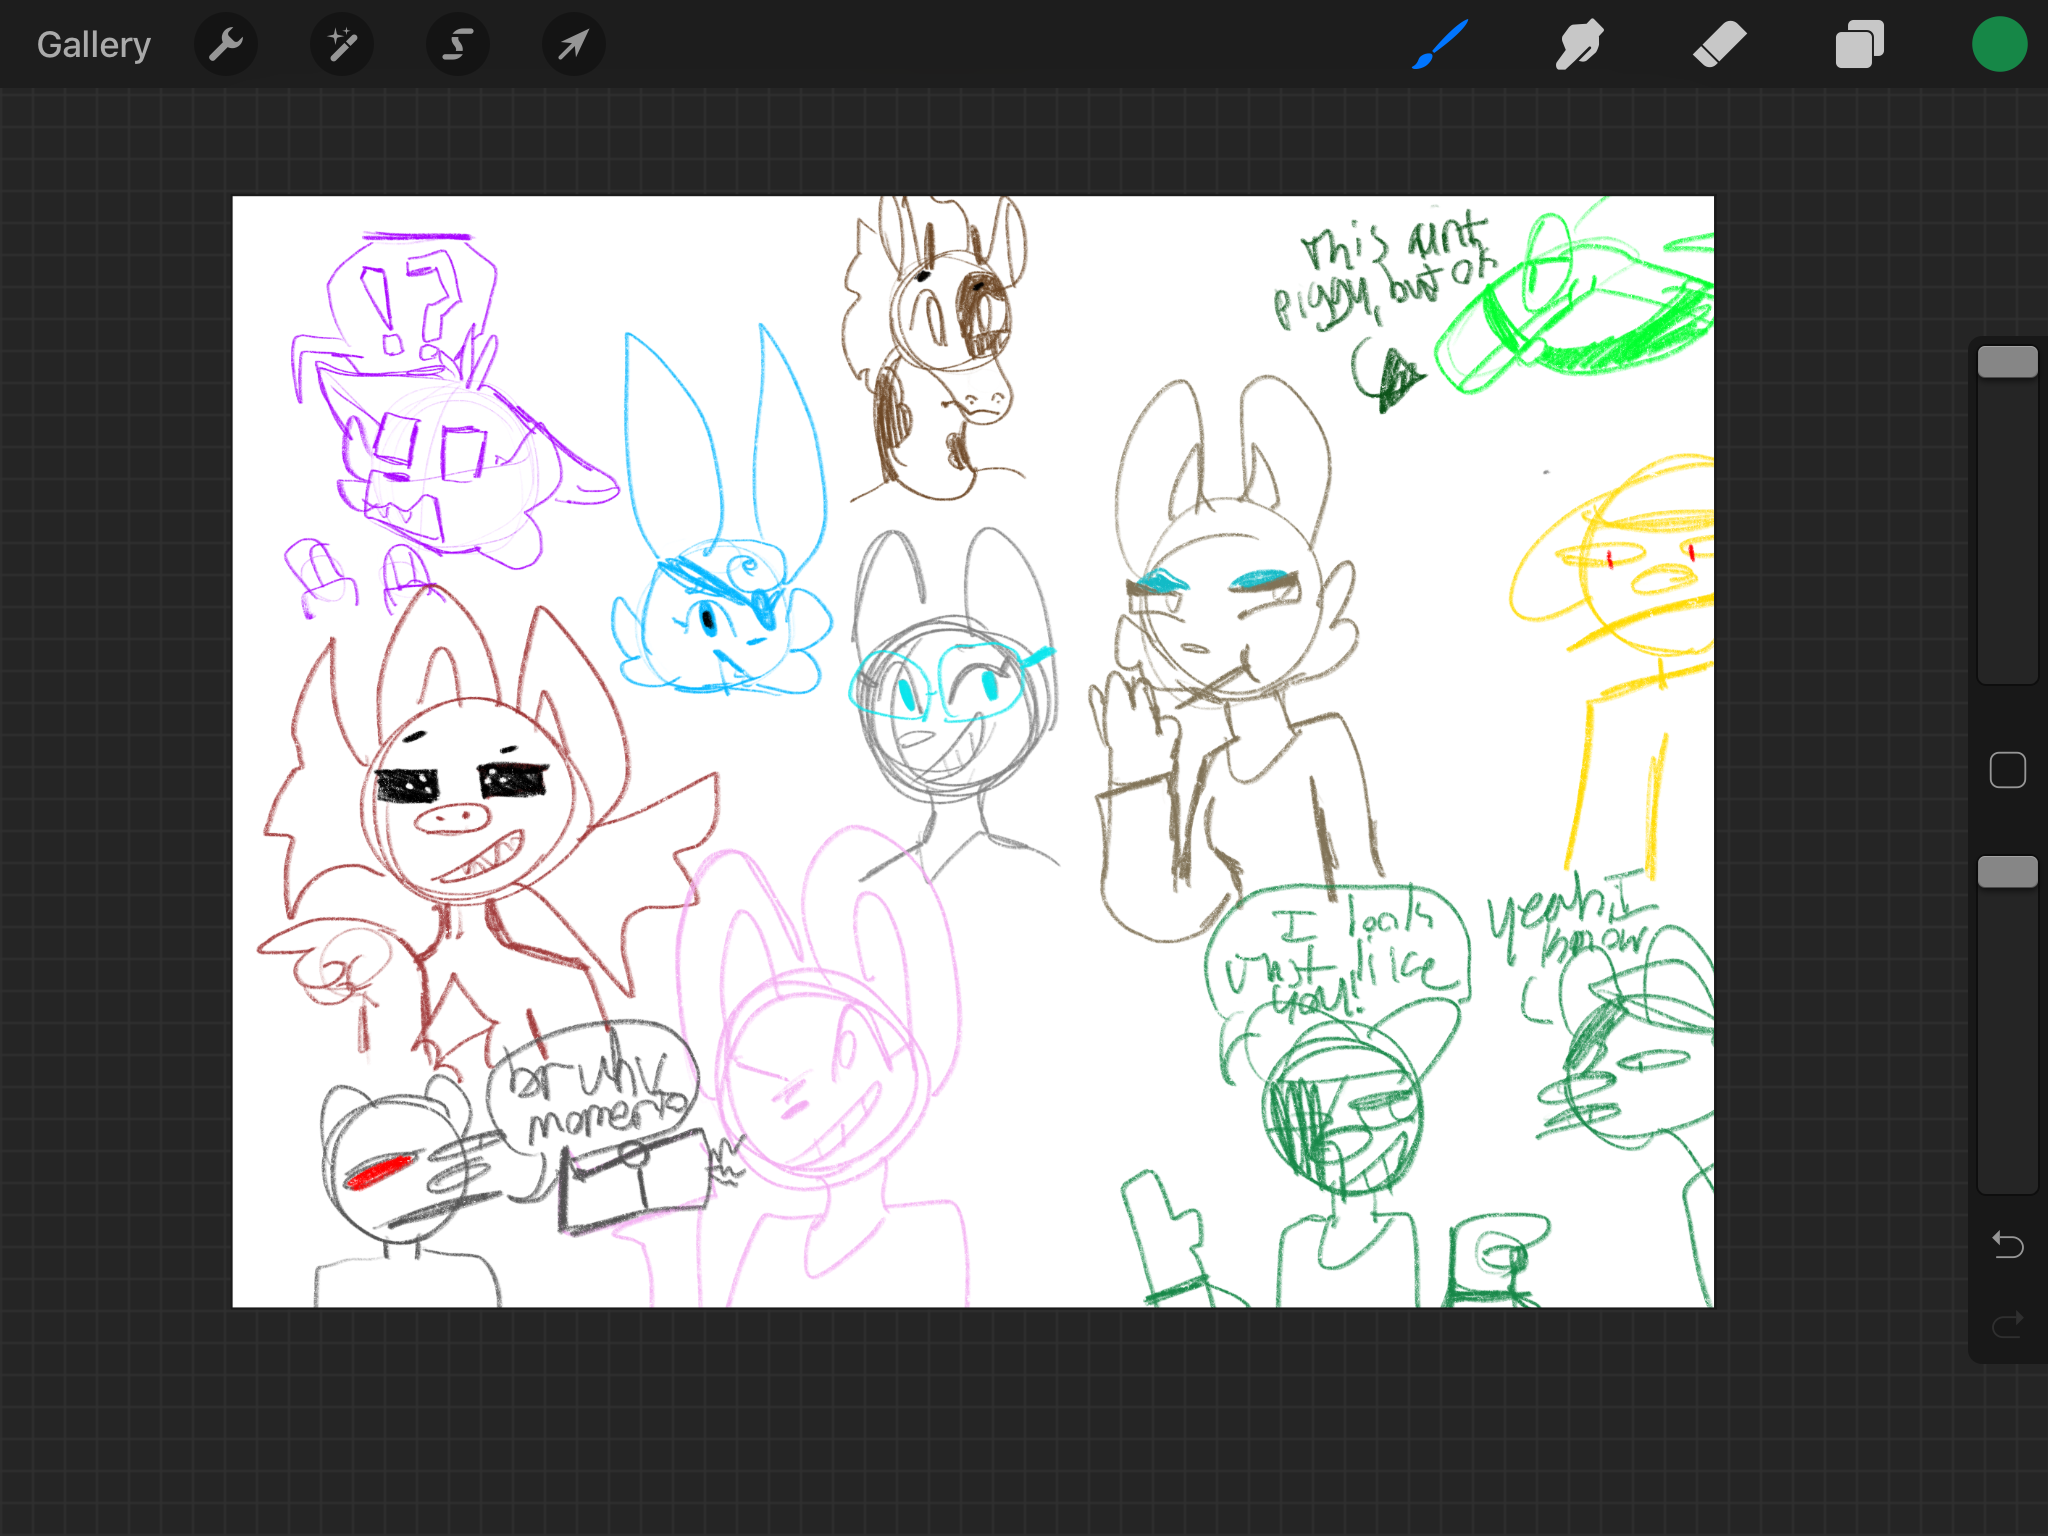Open the Adjustments magic wand menu
Screen dimensions: 2048x1536
[x=342, y=45]
